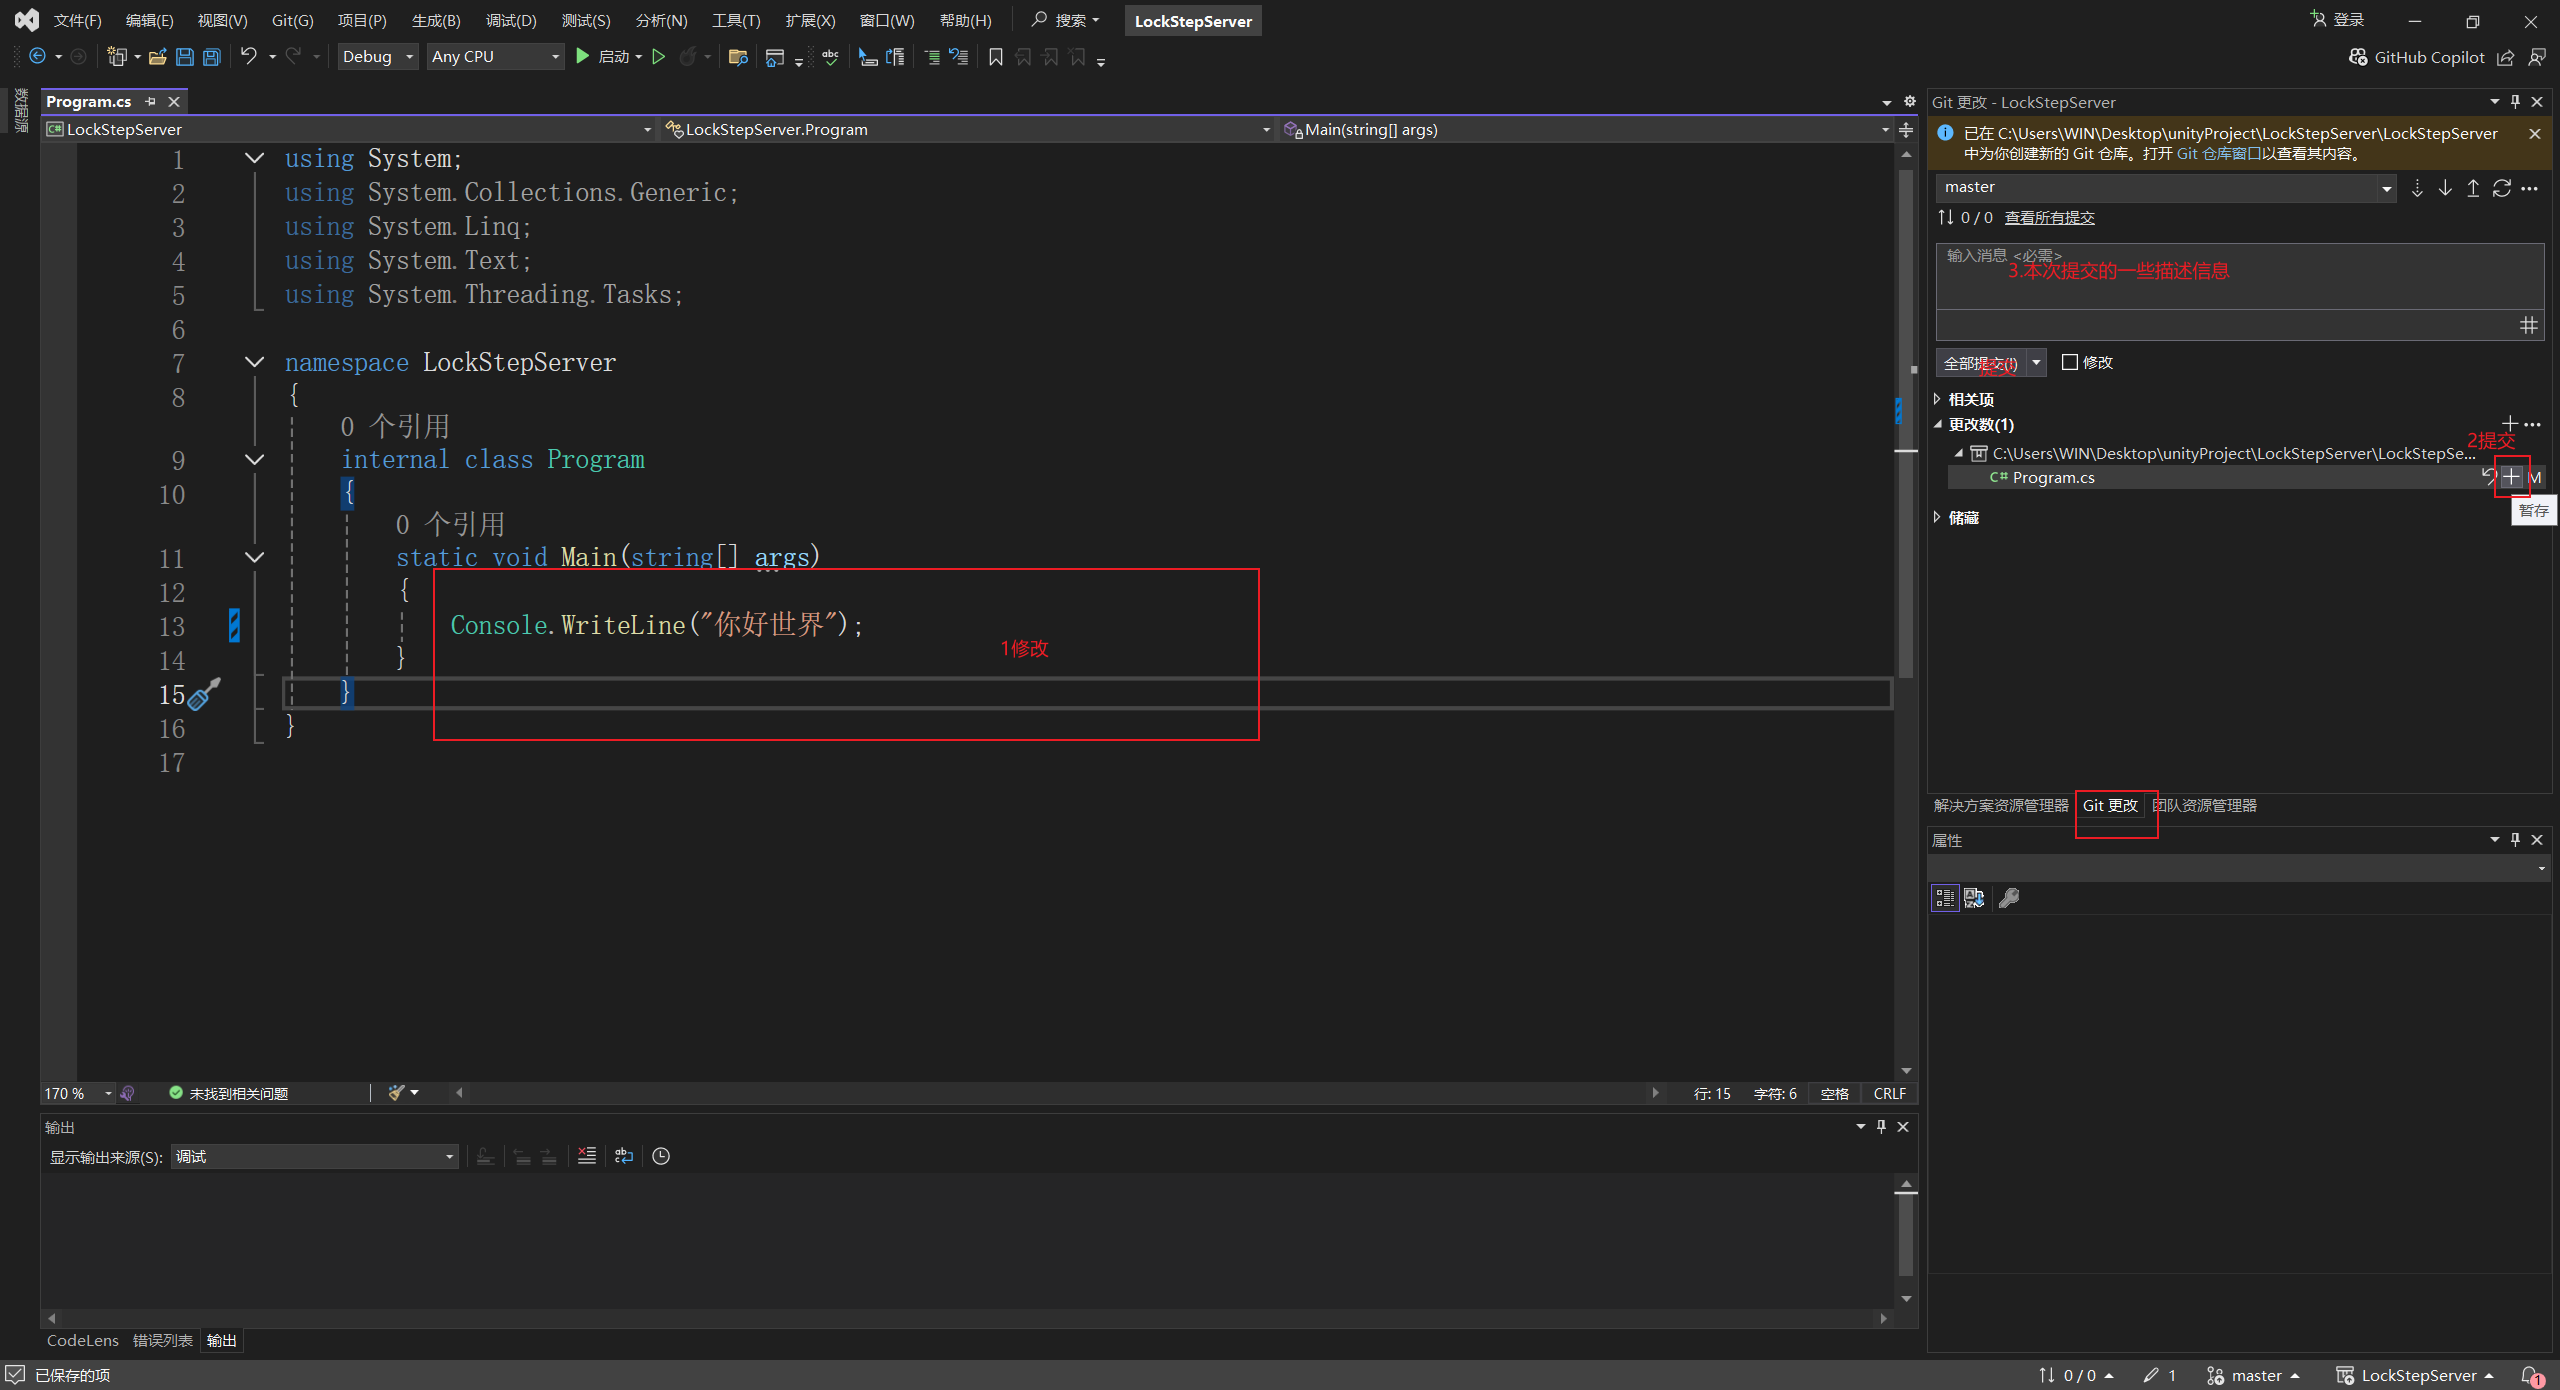The width and height of the screenshot is (2560, 1390).
Task: Dismiss the Git repository info bar
Action: click(2534, 133)
